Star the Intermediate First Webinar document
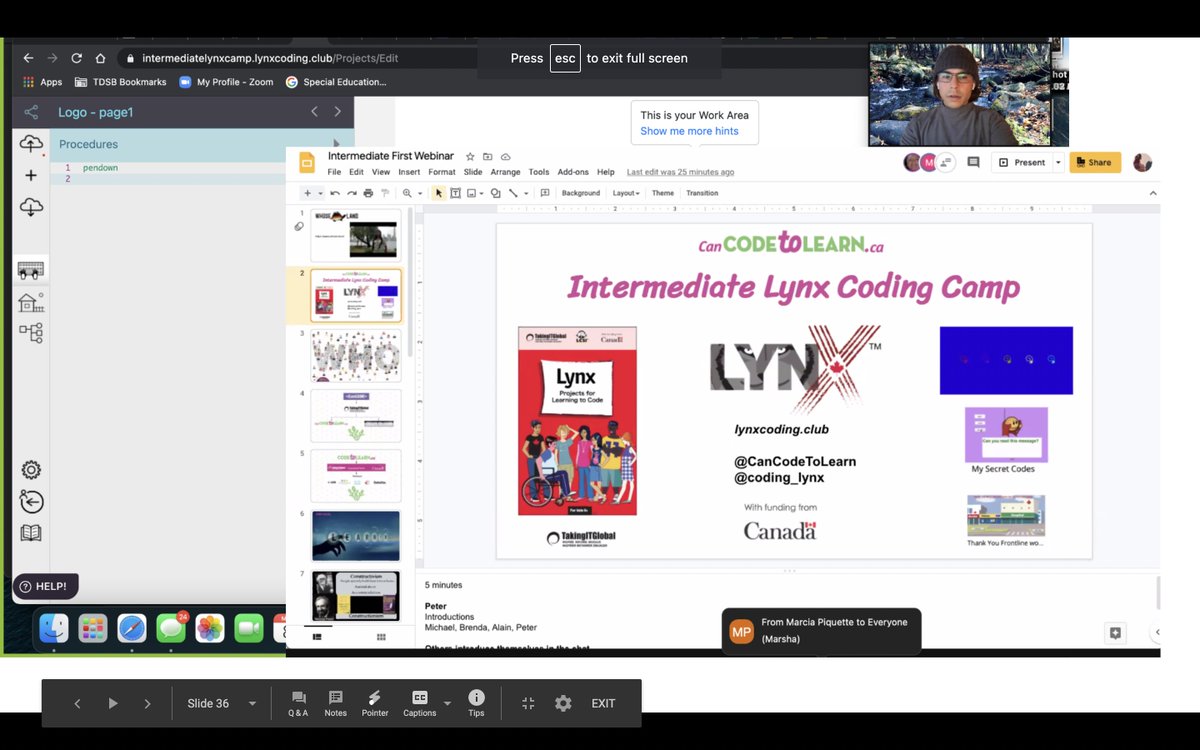This screenshot has height=750, width=1200. [470, 156]
